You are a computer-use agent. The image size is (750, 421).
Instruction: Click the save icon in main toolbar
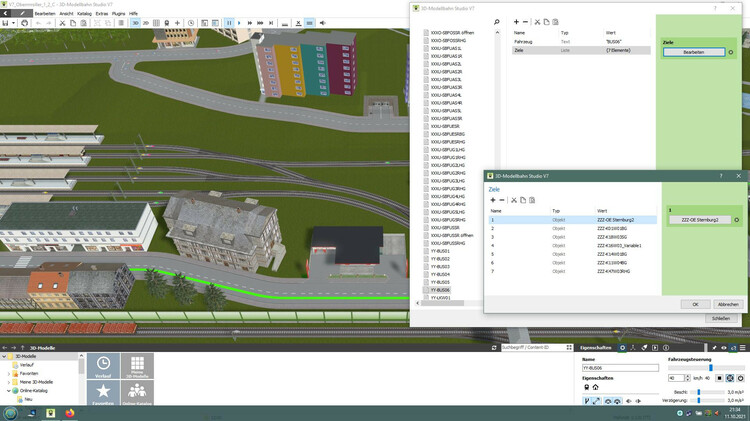7,22
